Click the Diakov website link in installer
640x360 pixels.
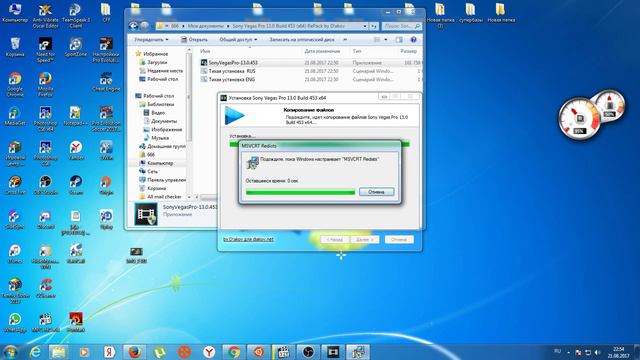[x=248, y=239]
